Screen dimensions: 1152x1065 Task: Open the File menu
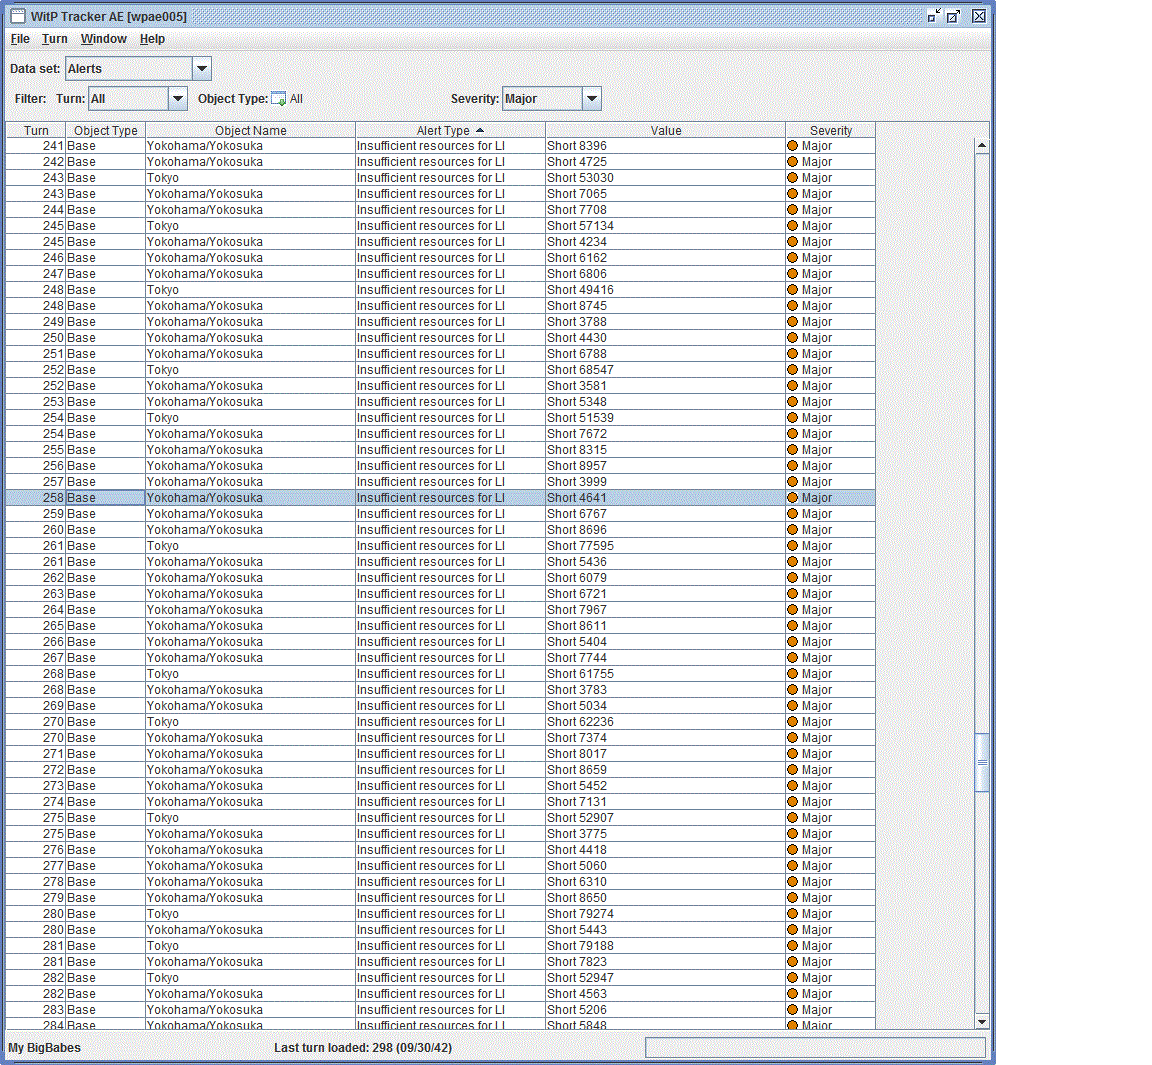[20, 39]
